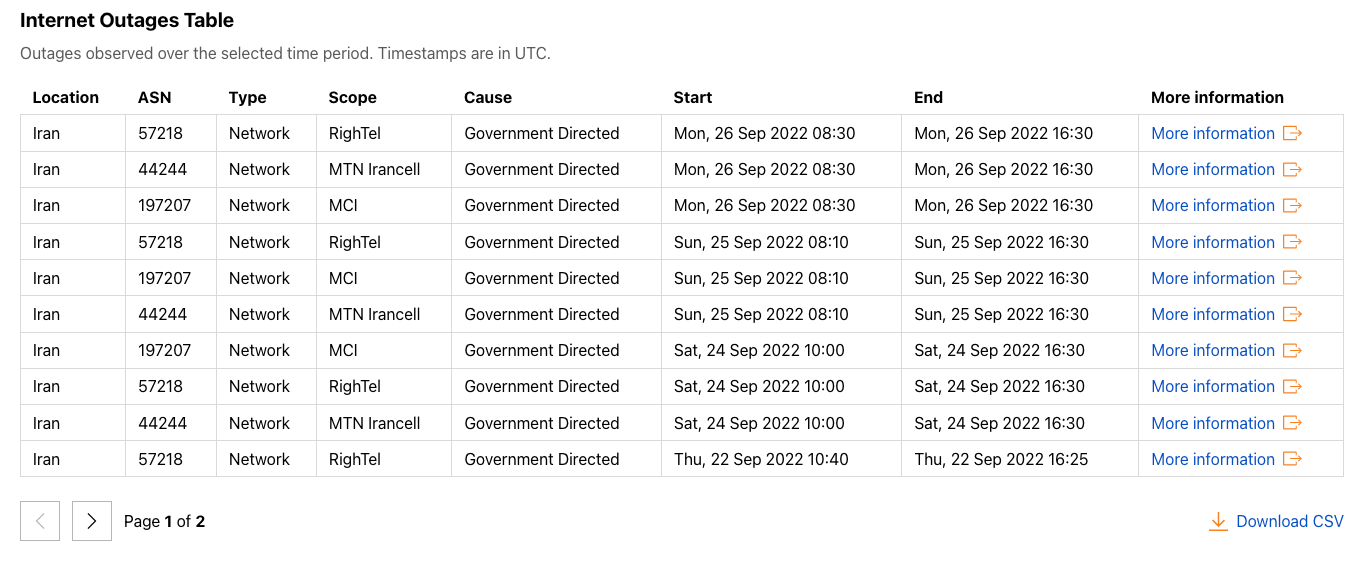Click external link icon for RighTel 25 Sep row
The image size is (1364, 561).
click(x=1292, y=242)
